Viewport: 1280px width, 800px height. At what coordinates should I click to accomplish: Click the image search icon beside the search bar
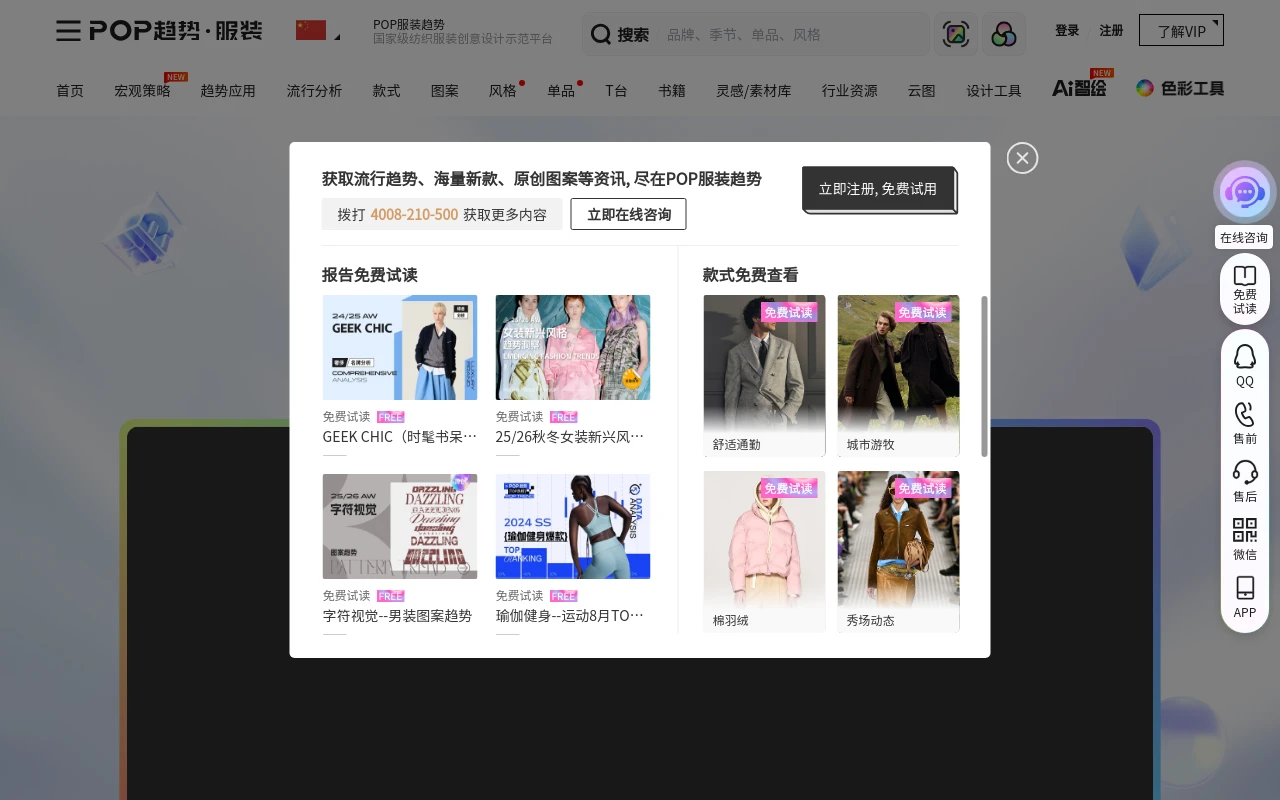pyautogui.click(x=956, y=33)
